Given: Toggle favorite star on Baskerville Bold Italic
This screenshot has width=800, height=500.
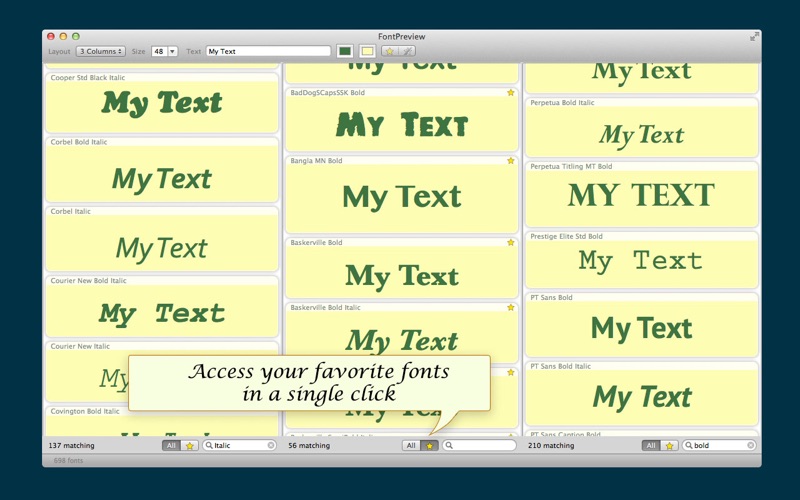Looking at the screenshot, I should click(x=510, y=308).
